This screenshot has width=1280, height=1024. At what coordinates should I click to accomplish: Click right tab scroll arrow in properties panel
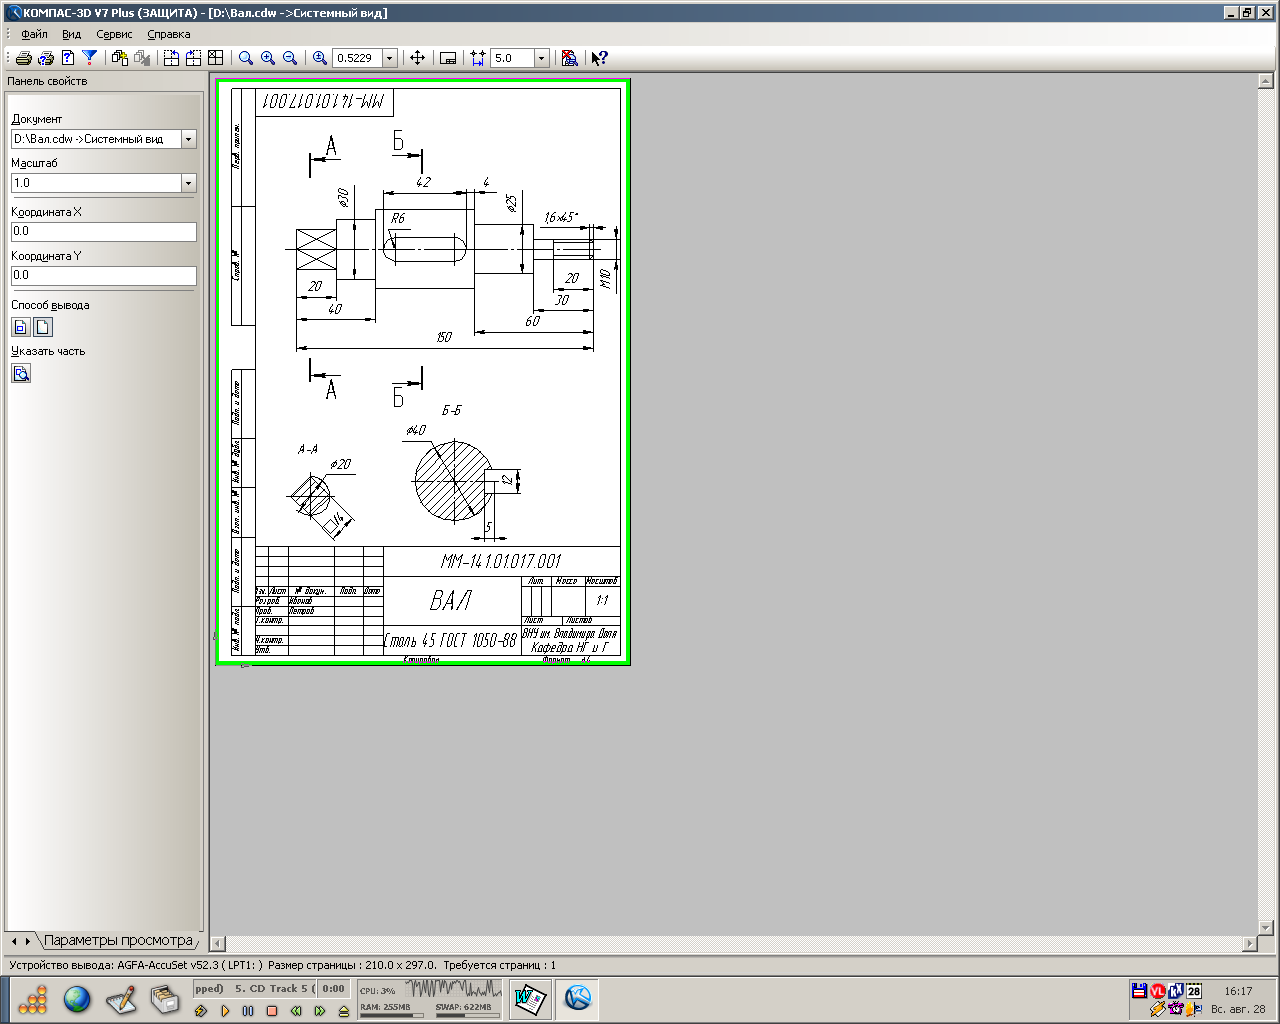28,941
